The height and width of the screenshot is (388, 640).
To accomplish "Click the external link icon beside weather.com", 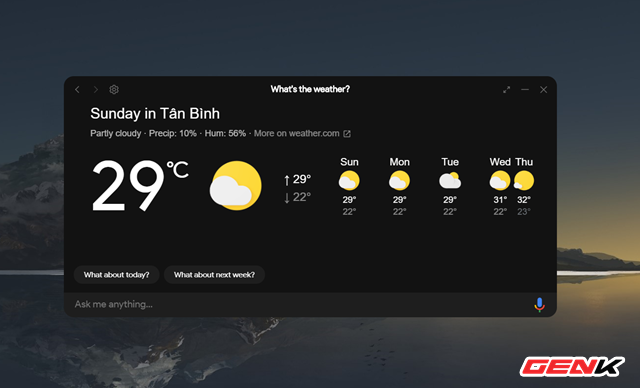I will pyautogui.click(x=347, y=134).
